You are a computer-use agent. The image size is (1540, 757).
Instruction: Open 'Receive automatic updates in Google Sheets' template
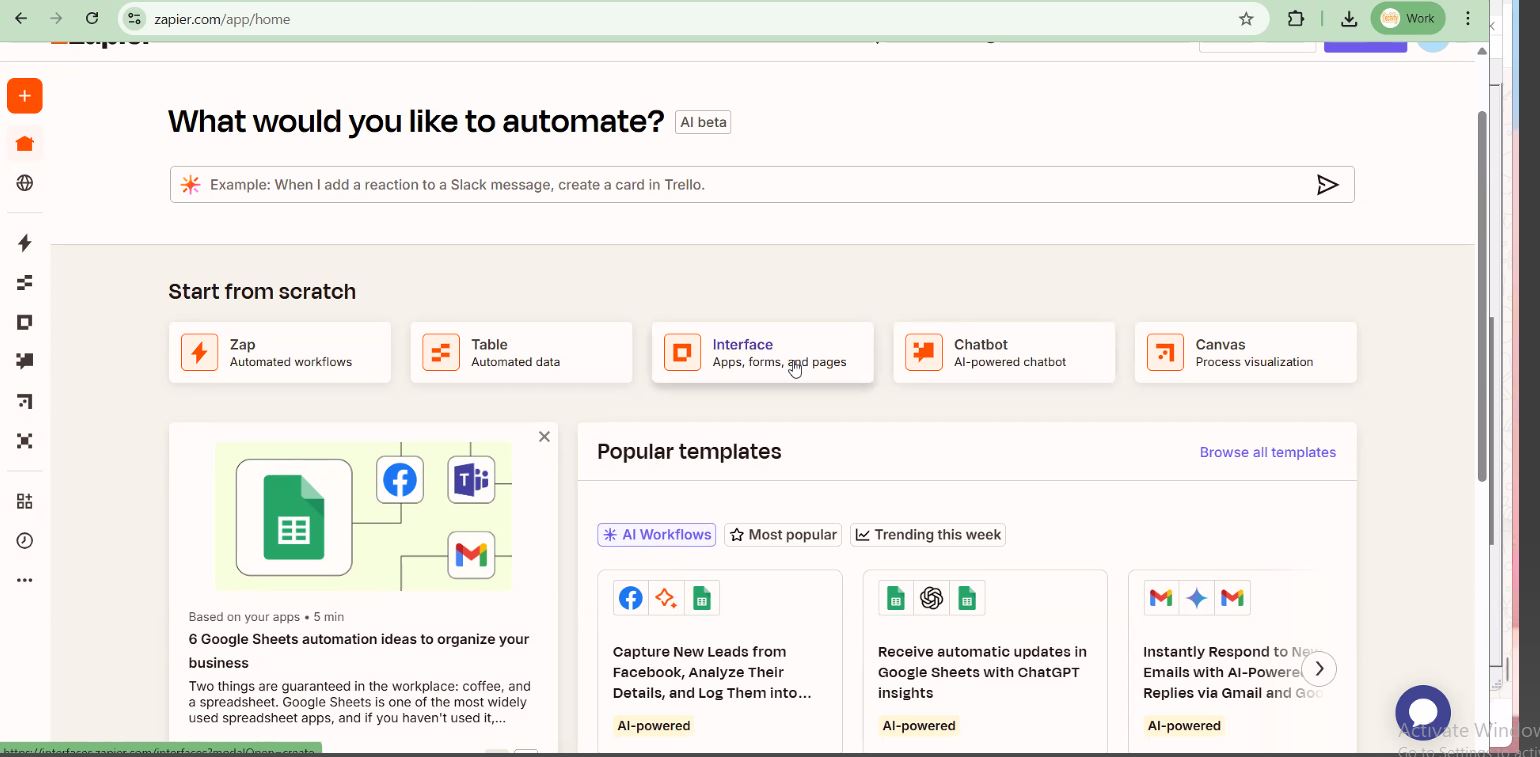coord(985,662)
